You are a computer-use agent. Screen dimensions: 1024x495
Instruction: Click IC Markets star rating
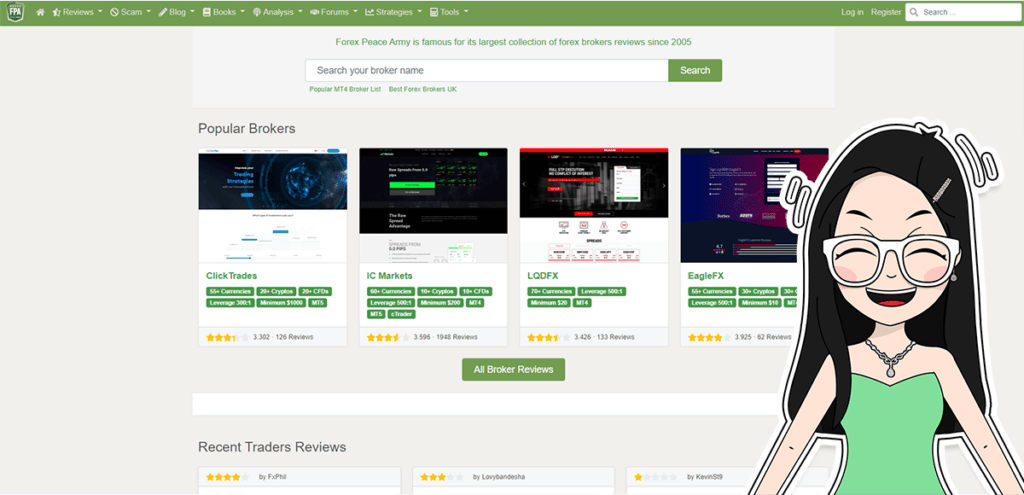(x=388, y=338)
